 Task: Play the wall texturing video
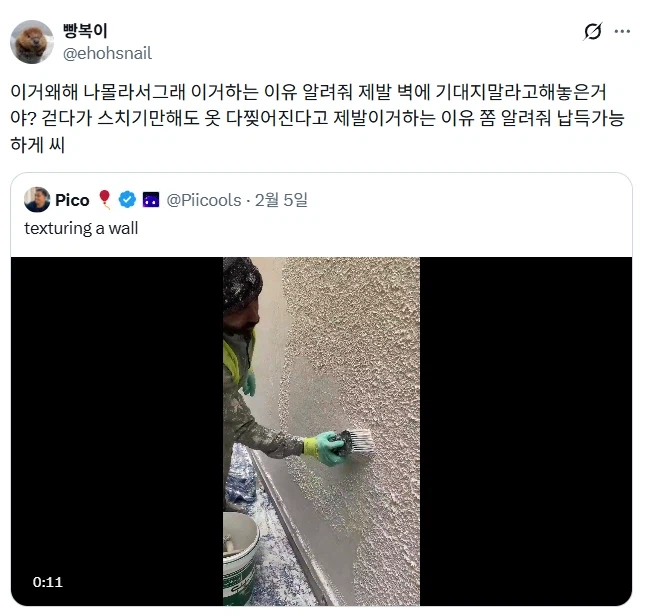[321, 431]
